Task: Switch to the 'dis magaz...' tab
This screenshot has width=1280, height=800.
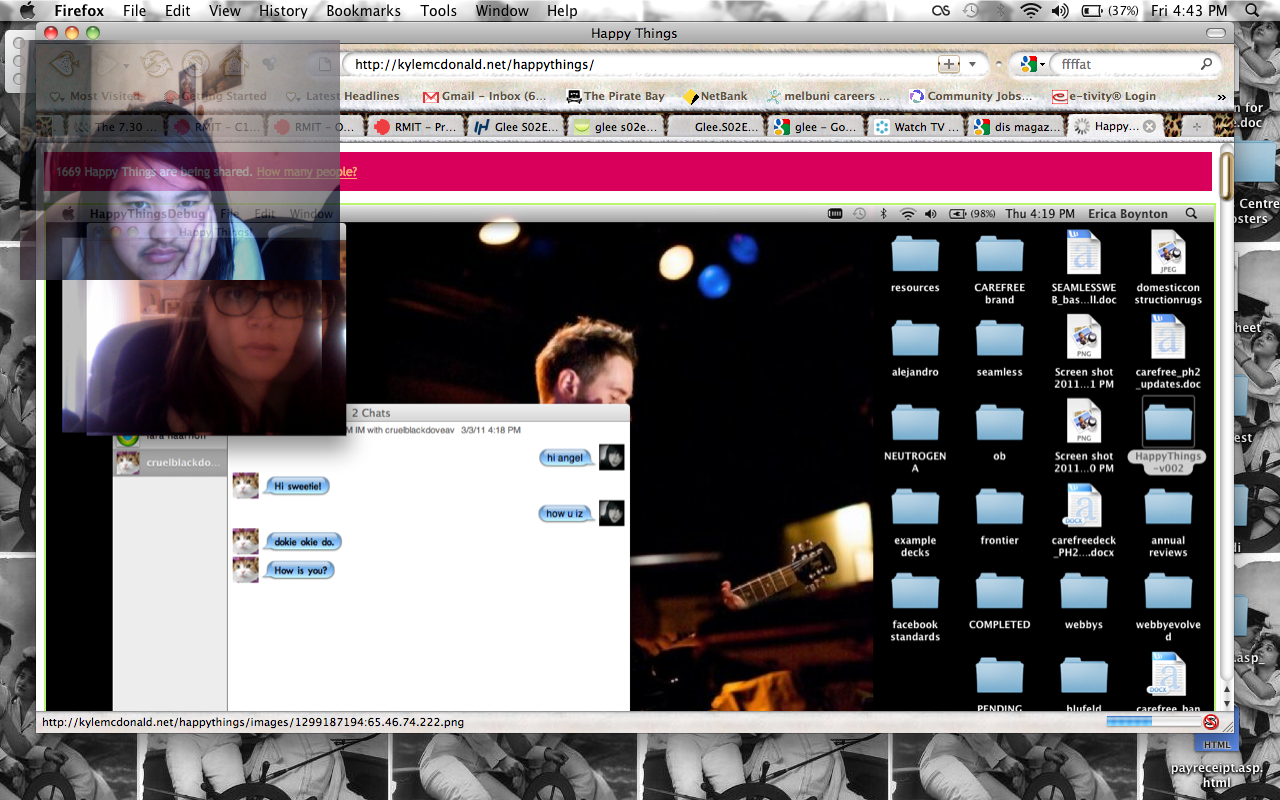Action: coord(1017,127)
